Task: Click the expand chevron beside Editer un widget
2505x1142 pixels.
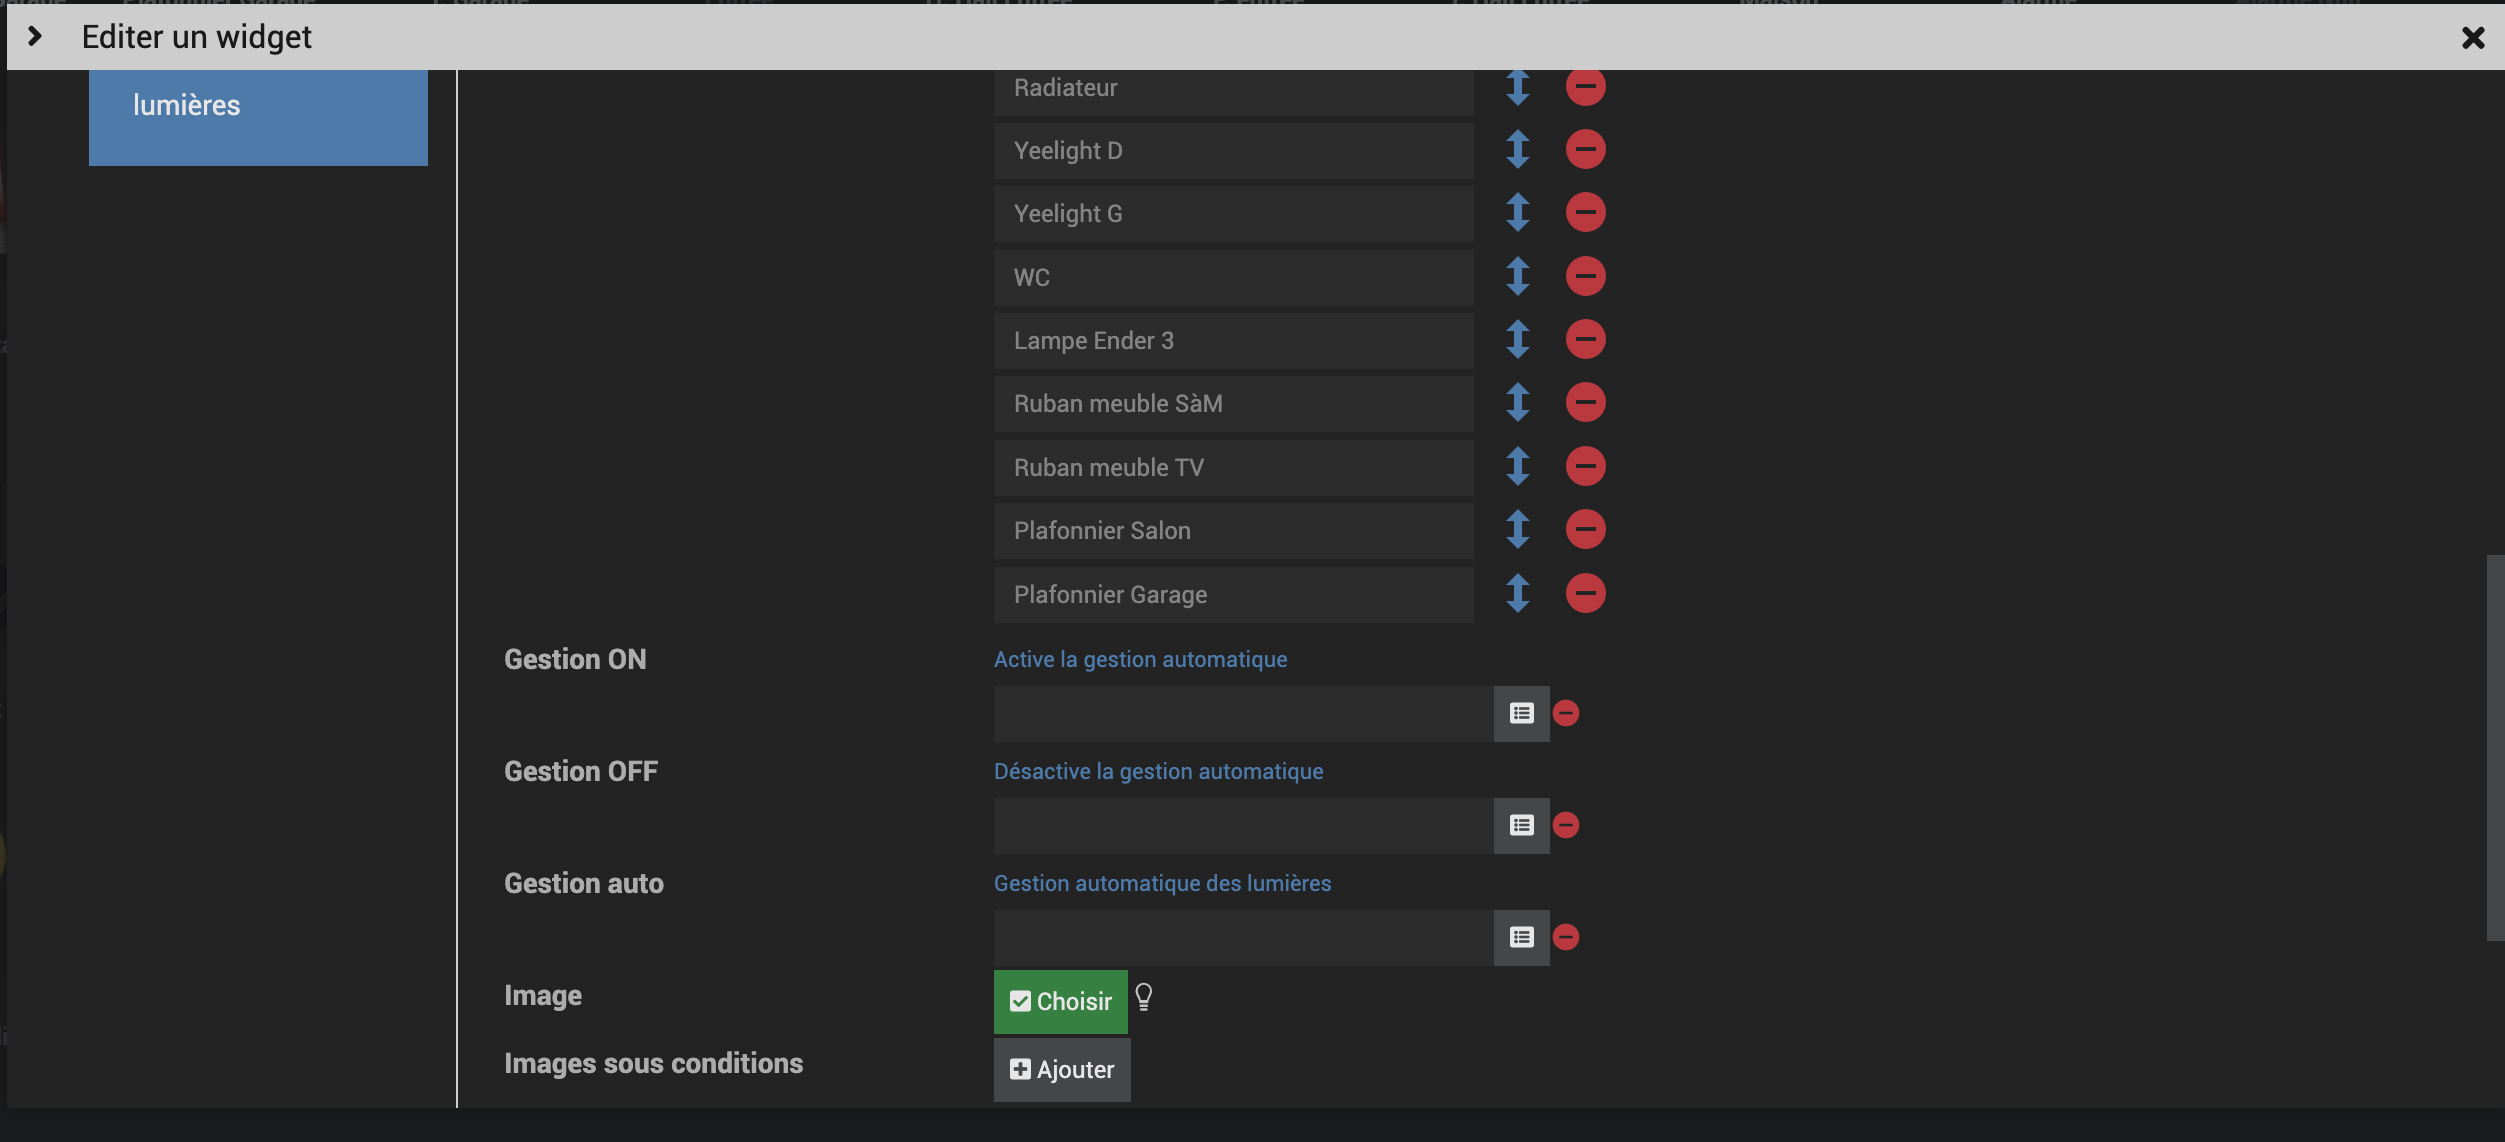Action: coord(35,37)
